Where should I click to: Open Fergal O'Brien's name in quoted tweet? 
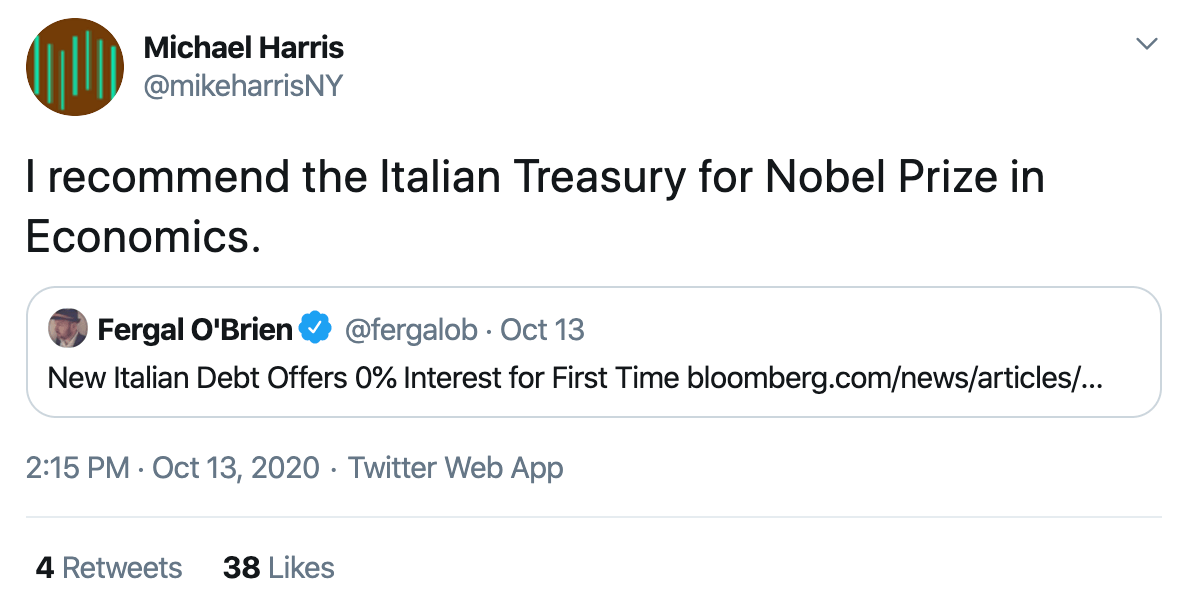(195, 328)
